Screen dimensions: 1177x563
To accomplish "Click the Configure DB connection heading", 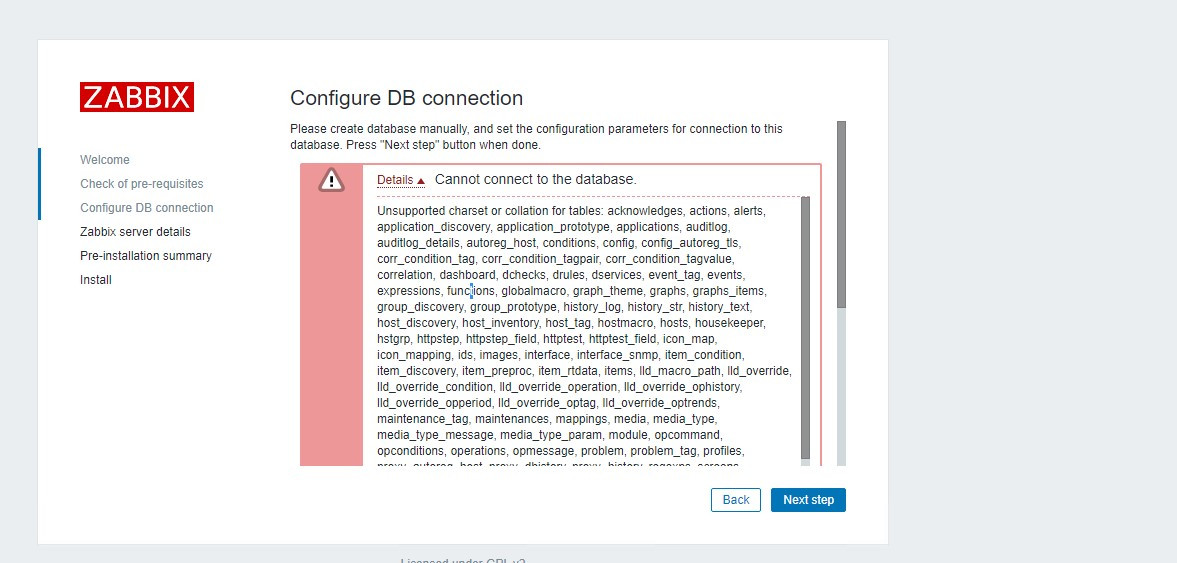I will click(406, 98).
